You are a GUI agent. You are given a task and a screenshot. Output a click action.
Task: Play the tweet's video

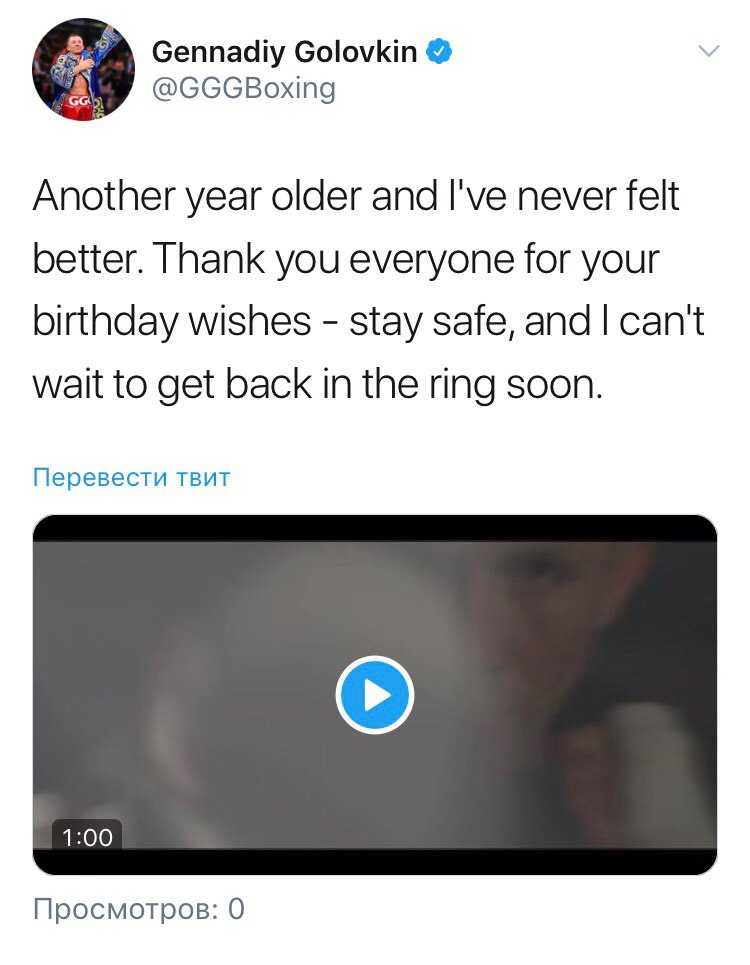coord(375,695)
